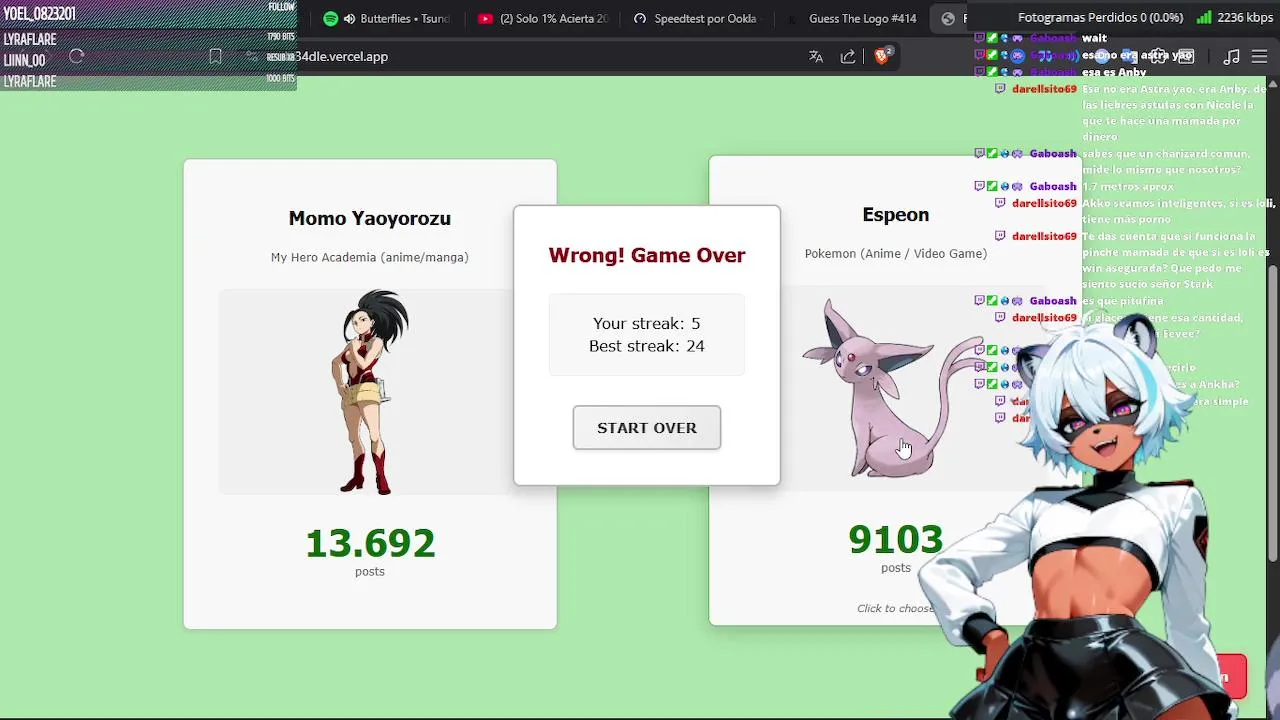Screen dimensions: 1280x720
Task: Click the YouTube icon on the Solo 1% tab
Action: coord(485,19)
